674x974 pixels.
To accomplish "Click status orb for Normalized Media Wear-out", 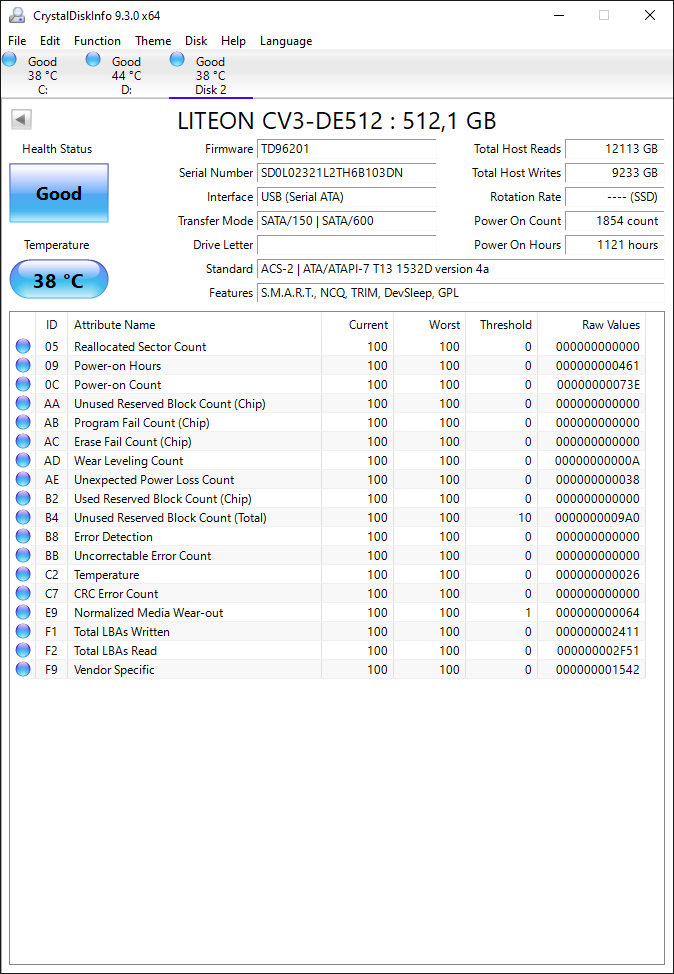I will pyautogui.click(x=23, y=612).
